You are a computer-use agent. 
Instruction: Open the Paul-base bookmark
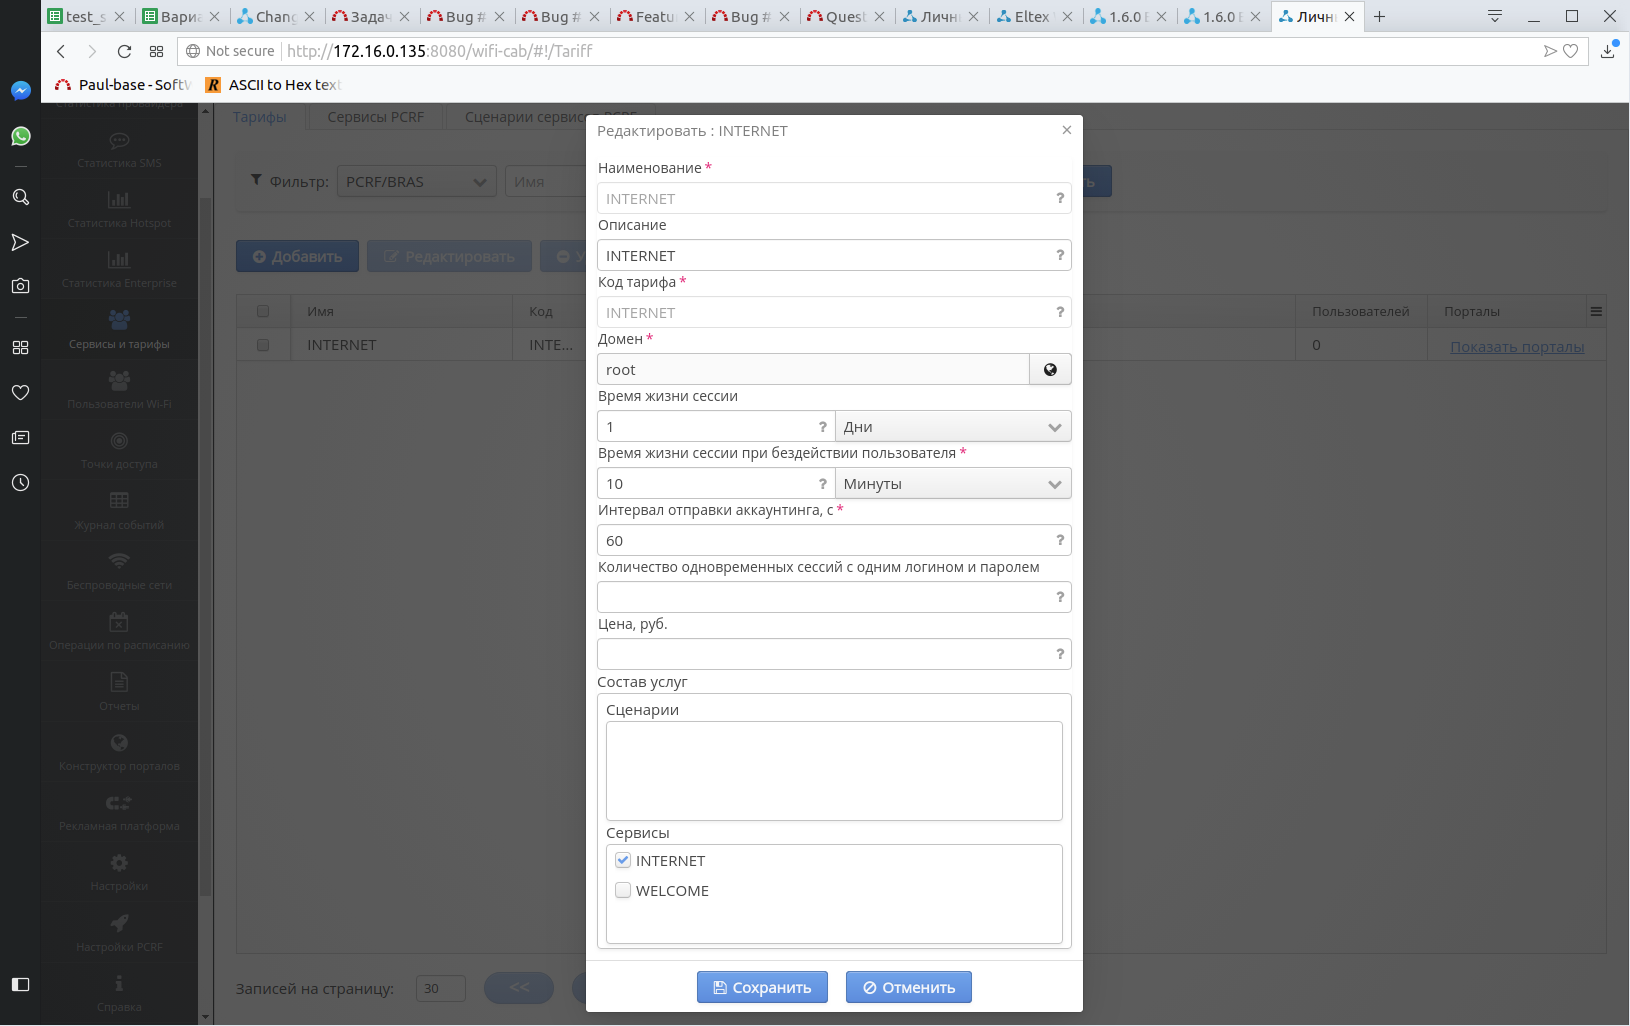pyautogui.click(x=123, y=85)
